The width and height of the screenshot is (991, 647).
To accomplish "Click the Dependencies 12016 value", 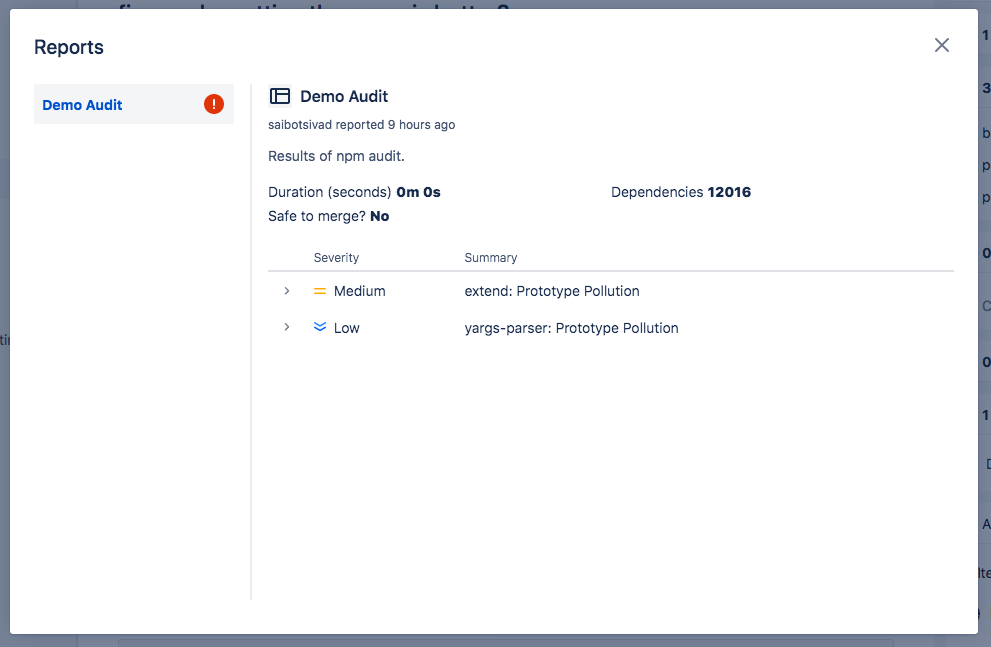I will coord(729,192).
